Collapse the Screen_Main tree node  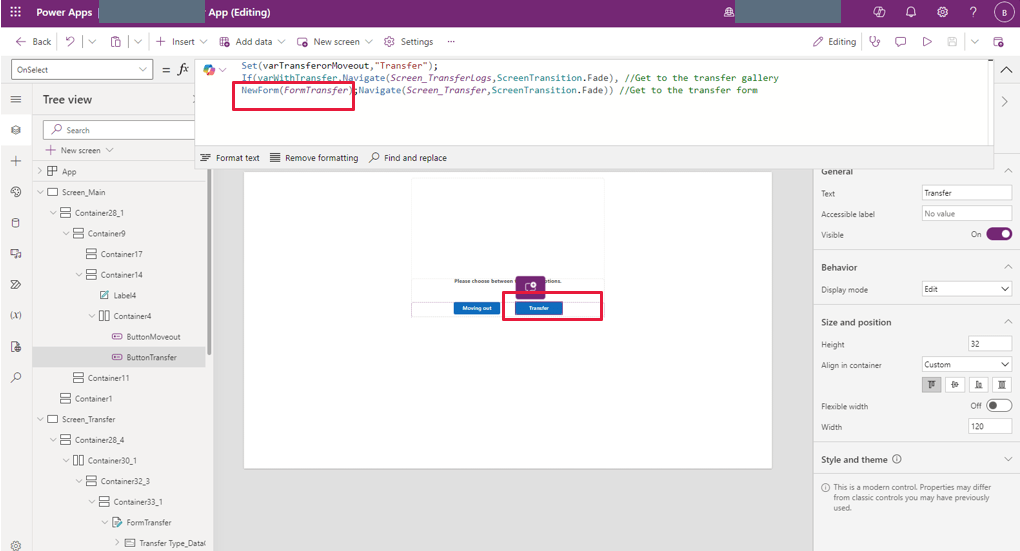[40, 192]
